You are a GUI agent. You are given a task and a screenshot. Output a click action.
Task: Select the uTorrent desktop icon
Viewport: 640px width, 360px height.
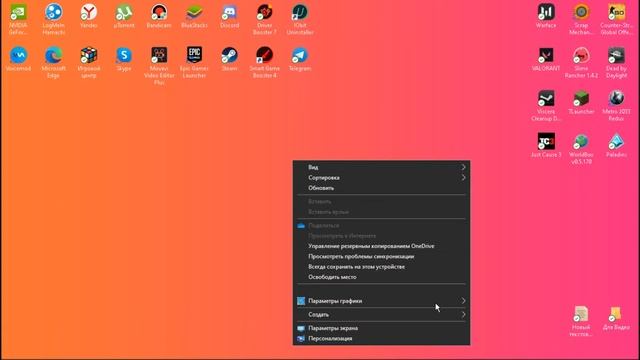point(124,13)
